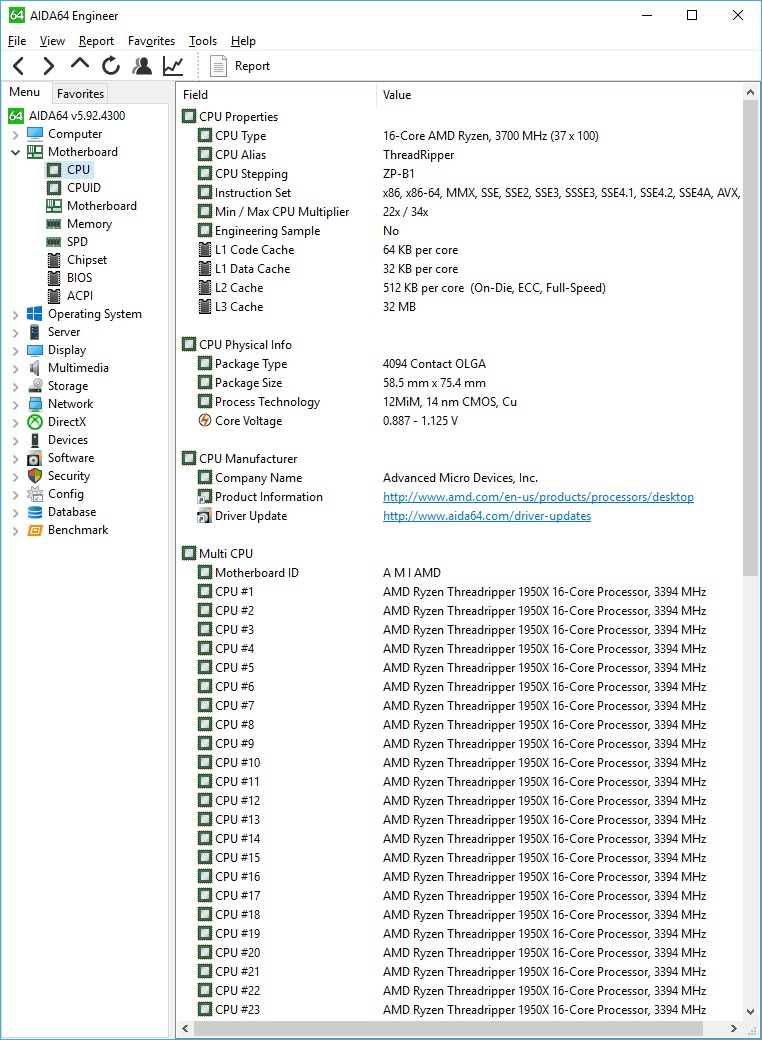The width and height of the screenshot is (762, 1040).
Task: Click the L3 Cache chip icon
Action: (205, 306)
